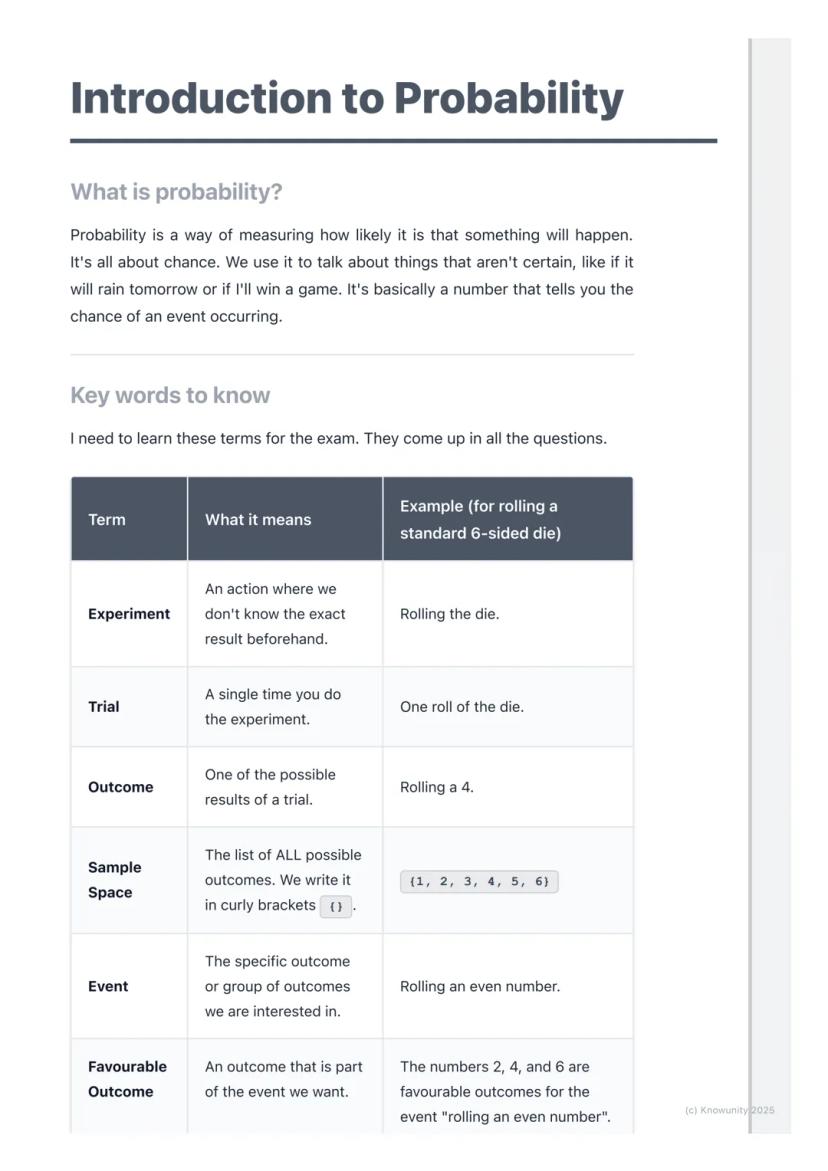Click the "Term" table column header
828x1171 pixels.
[107, 520]
